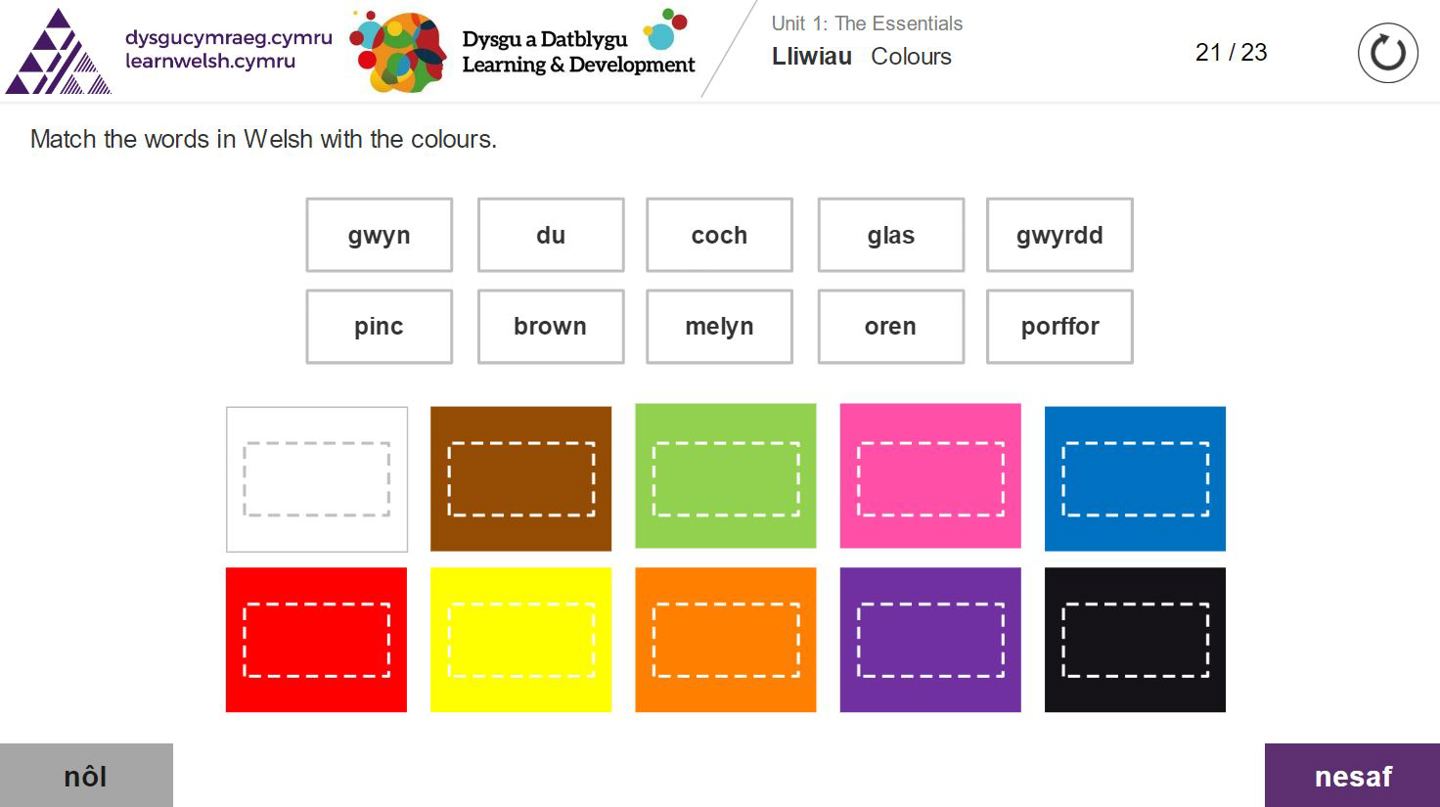Click the light green colour square
The height and width of the screenshot is (807, 1440).
(x=725, y=477)
